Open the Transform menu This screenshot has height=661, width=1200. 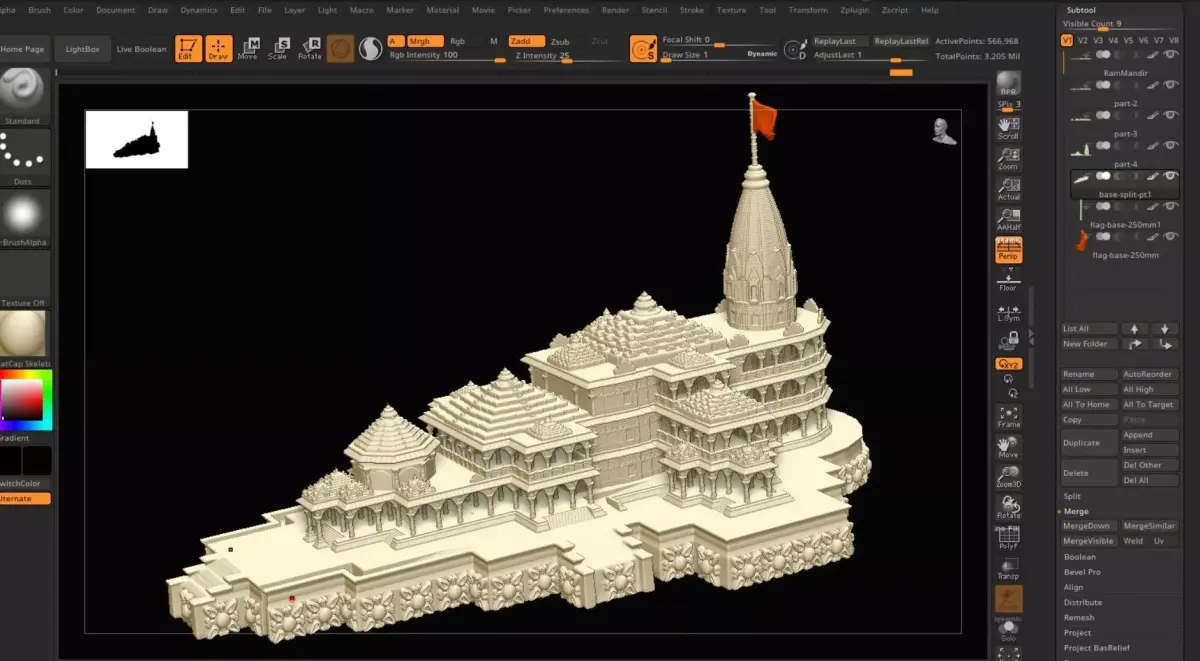(807, 10)
